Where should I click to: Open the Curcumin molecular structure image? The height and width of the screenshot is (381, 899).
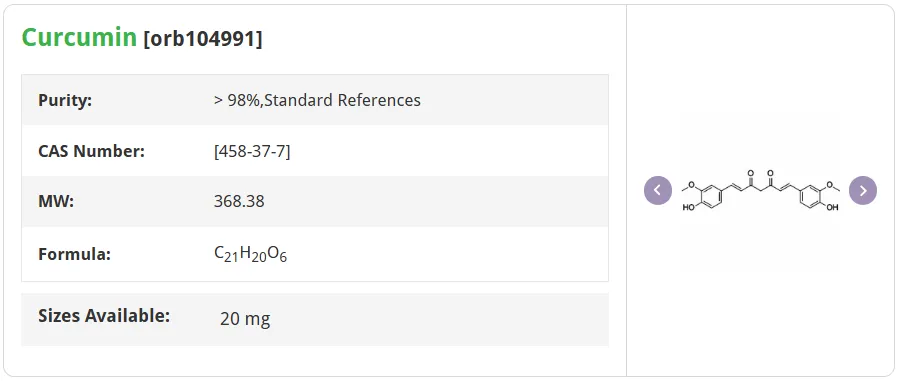click(x=760, y=190)
